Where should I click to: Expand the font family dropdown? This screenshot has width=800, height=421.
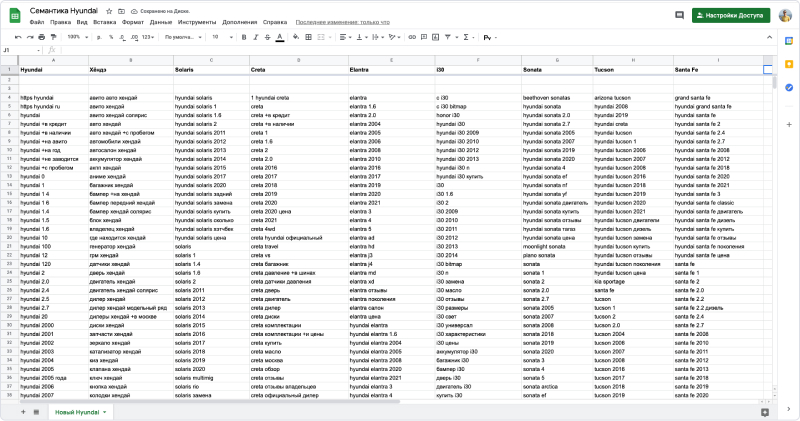click(x=182, y=37)
